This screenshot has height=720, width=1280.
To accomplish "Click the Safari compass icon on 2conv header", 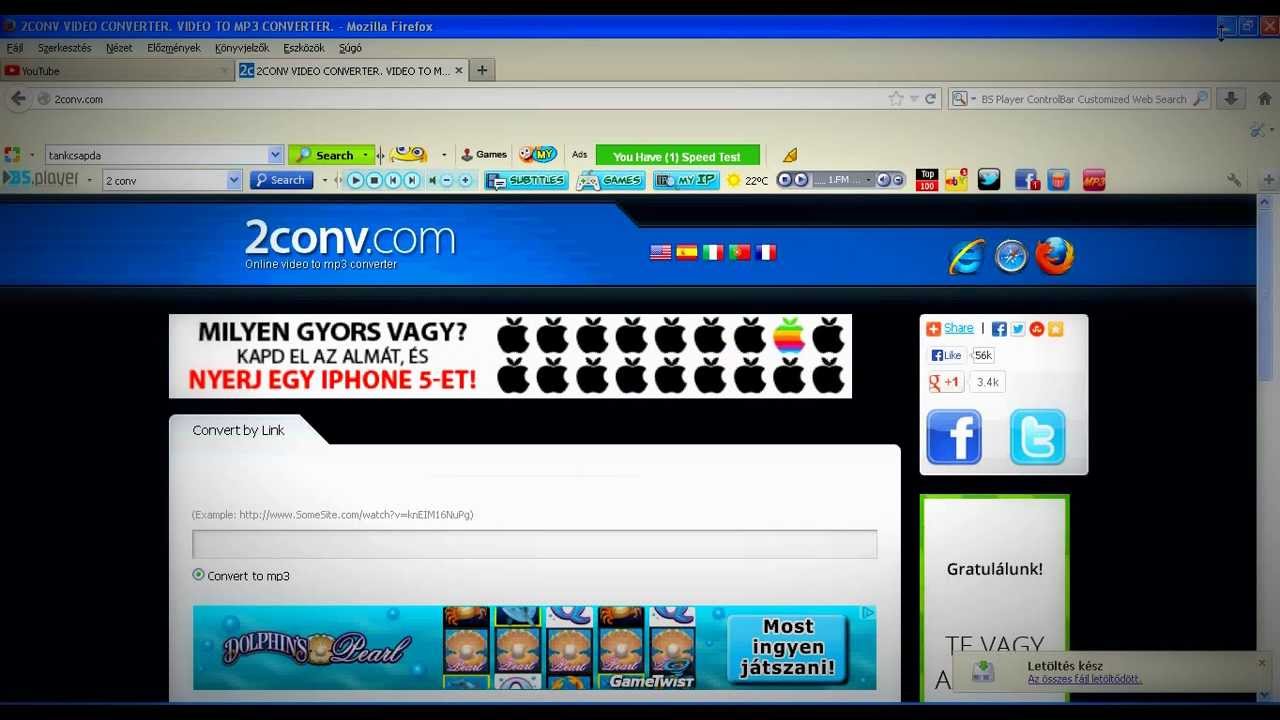I will click(x=1011, y=257).
